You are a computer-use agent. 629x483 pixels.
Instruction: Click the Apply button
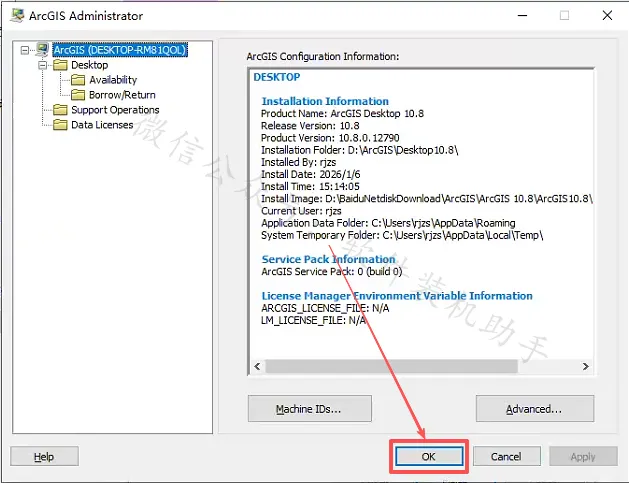[583, 457]
